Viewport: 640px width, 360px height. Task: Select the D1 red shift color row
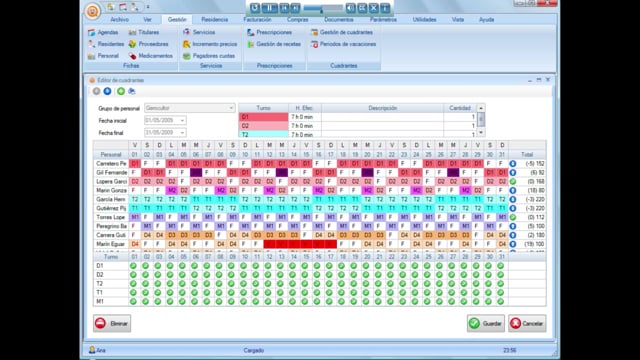(x=263, y=117)
